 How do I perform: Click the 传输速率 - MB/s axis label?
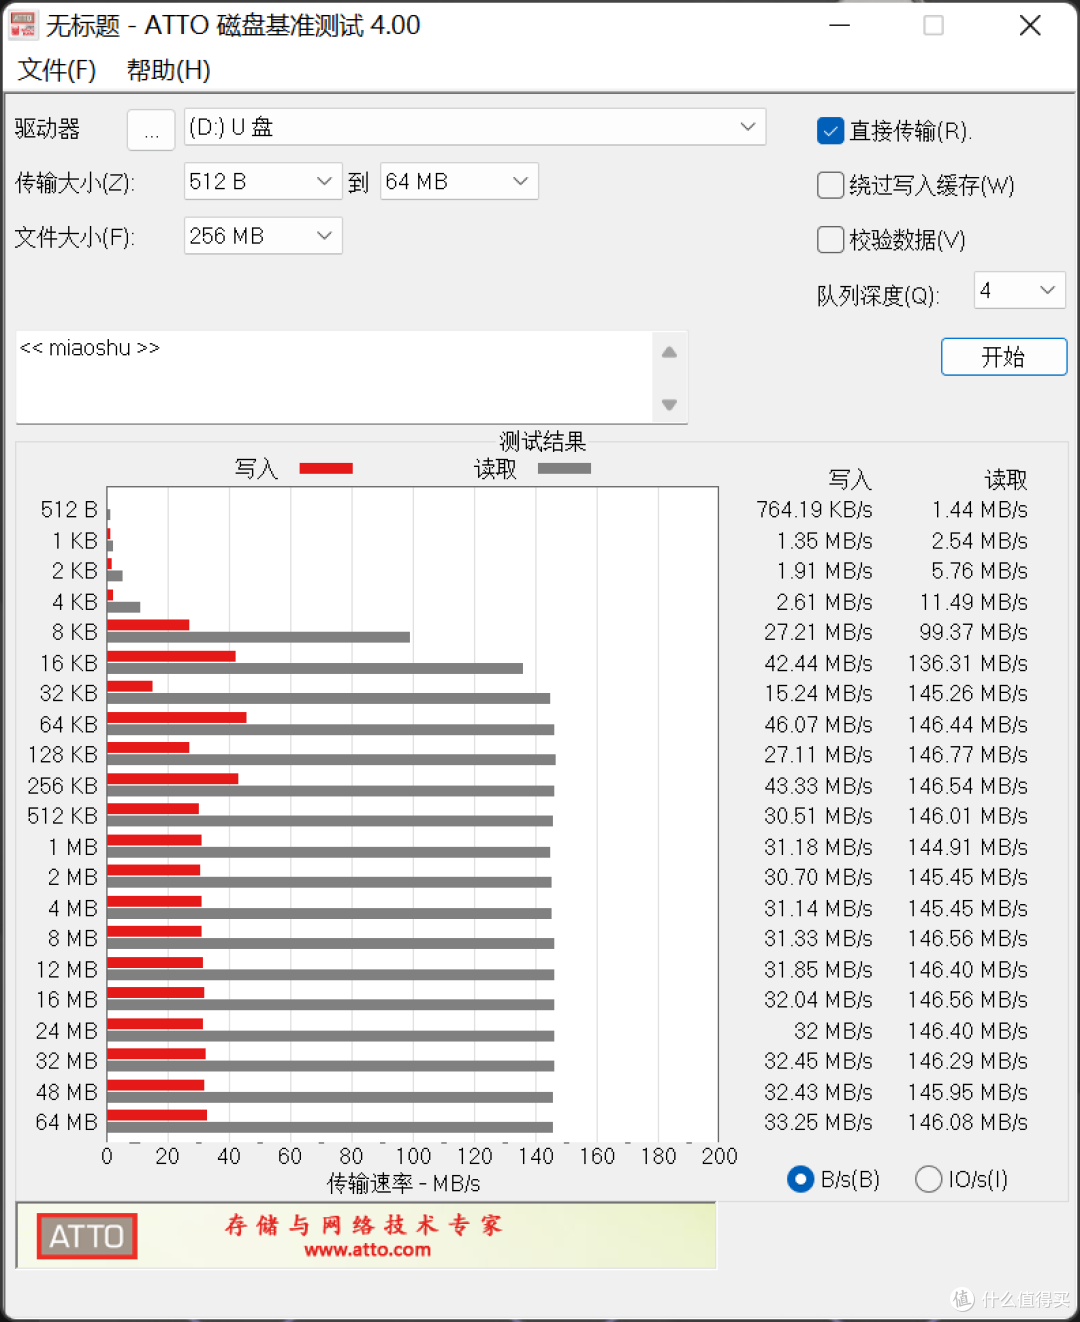pyautogui.click(x=404, y=1184)
